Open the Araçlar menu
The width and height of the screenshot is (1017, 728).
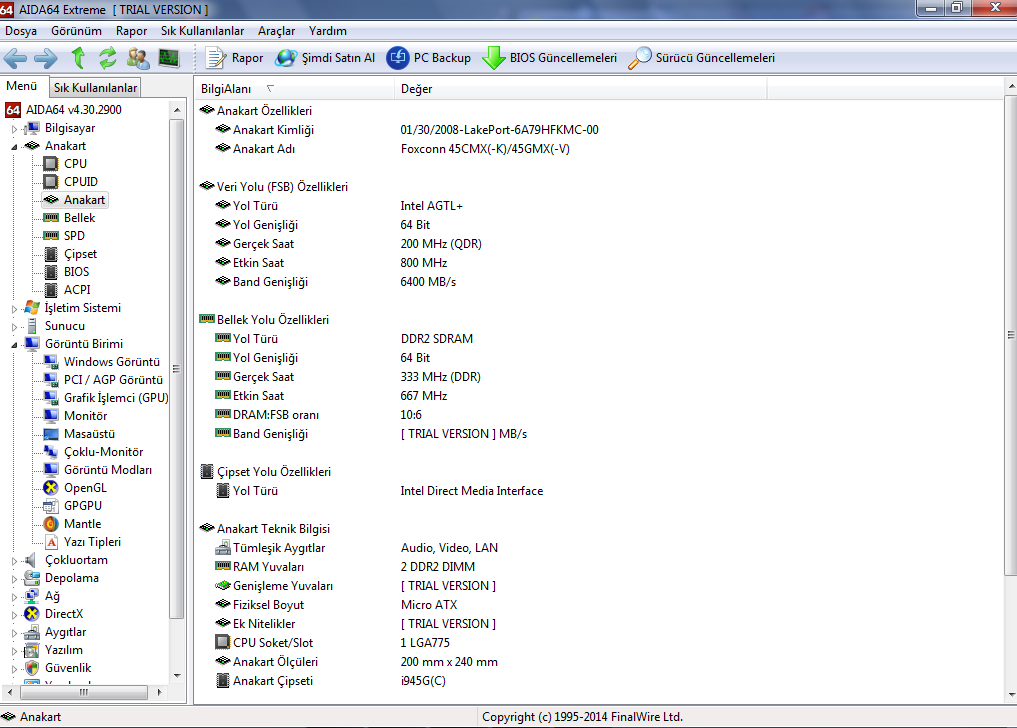coord(276,30)
